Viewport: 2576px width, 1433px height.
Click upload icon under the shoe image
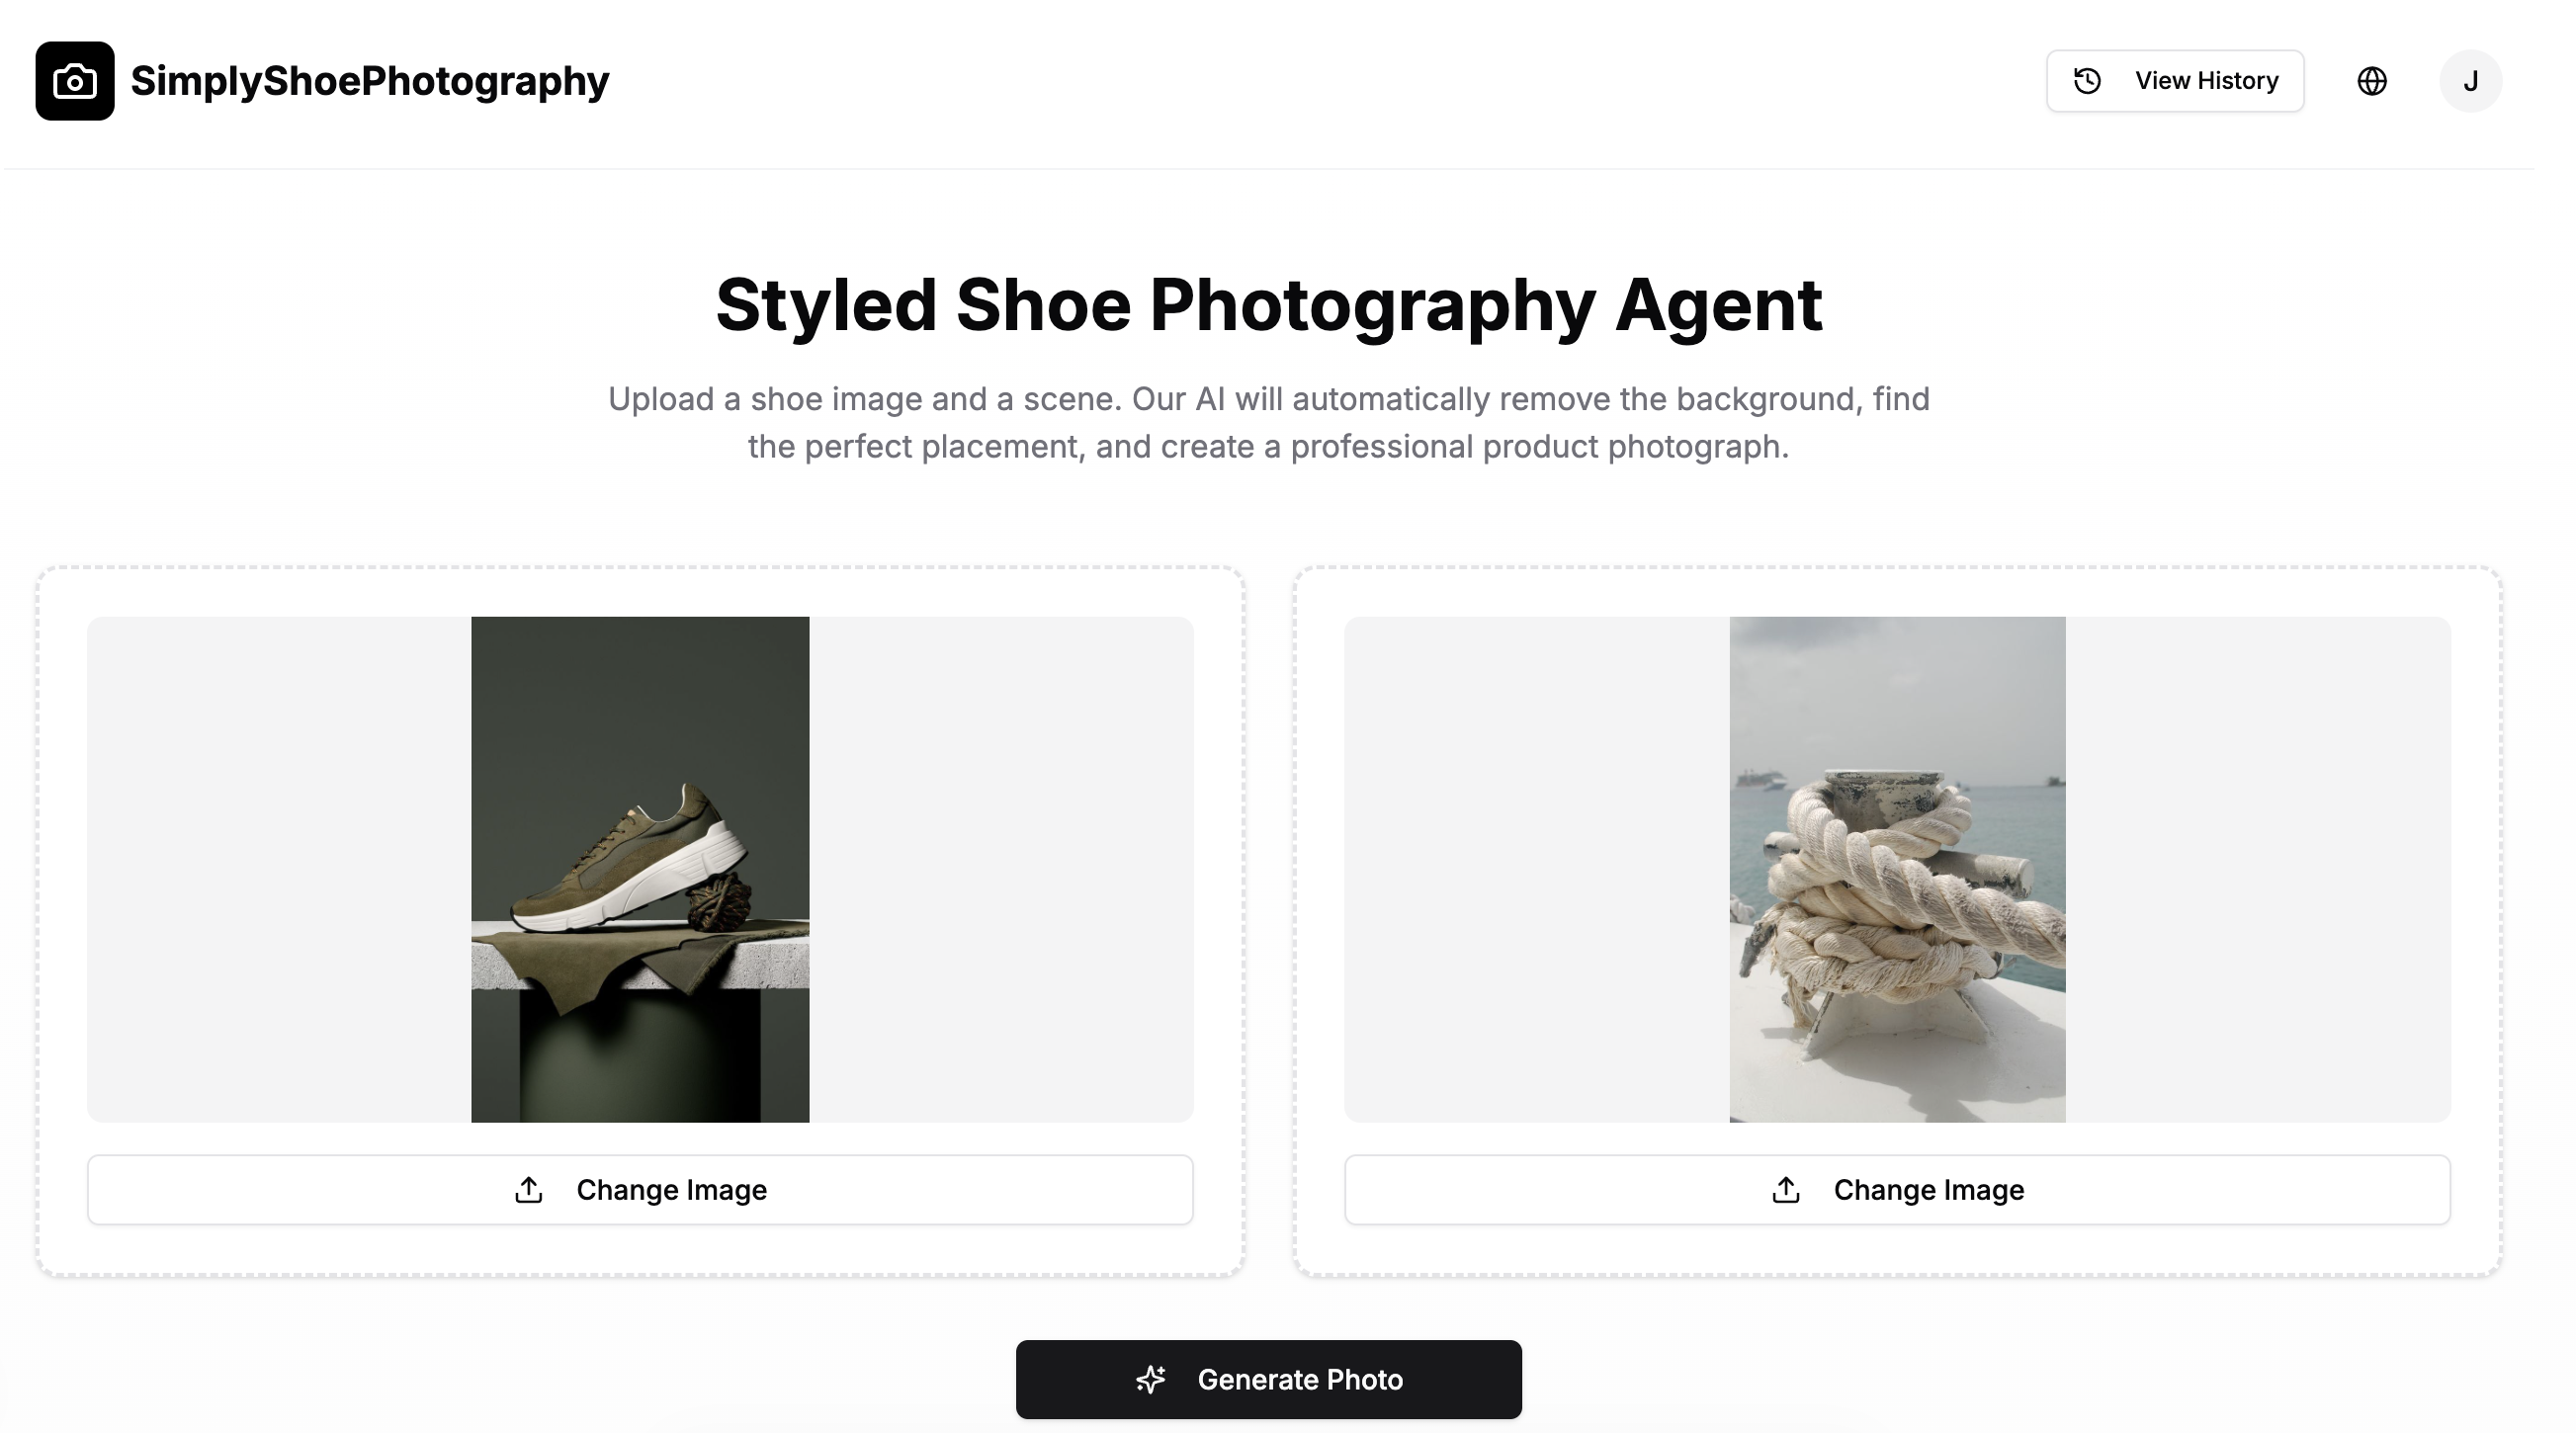[529, 1190]
